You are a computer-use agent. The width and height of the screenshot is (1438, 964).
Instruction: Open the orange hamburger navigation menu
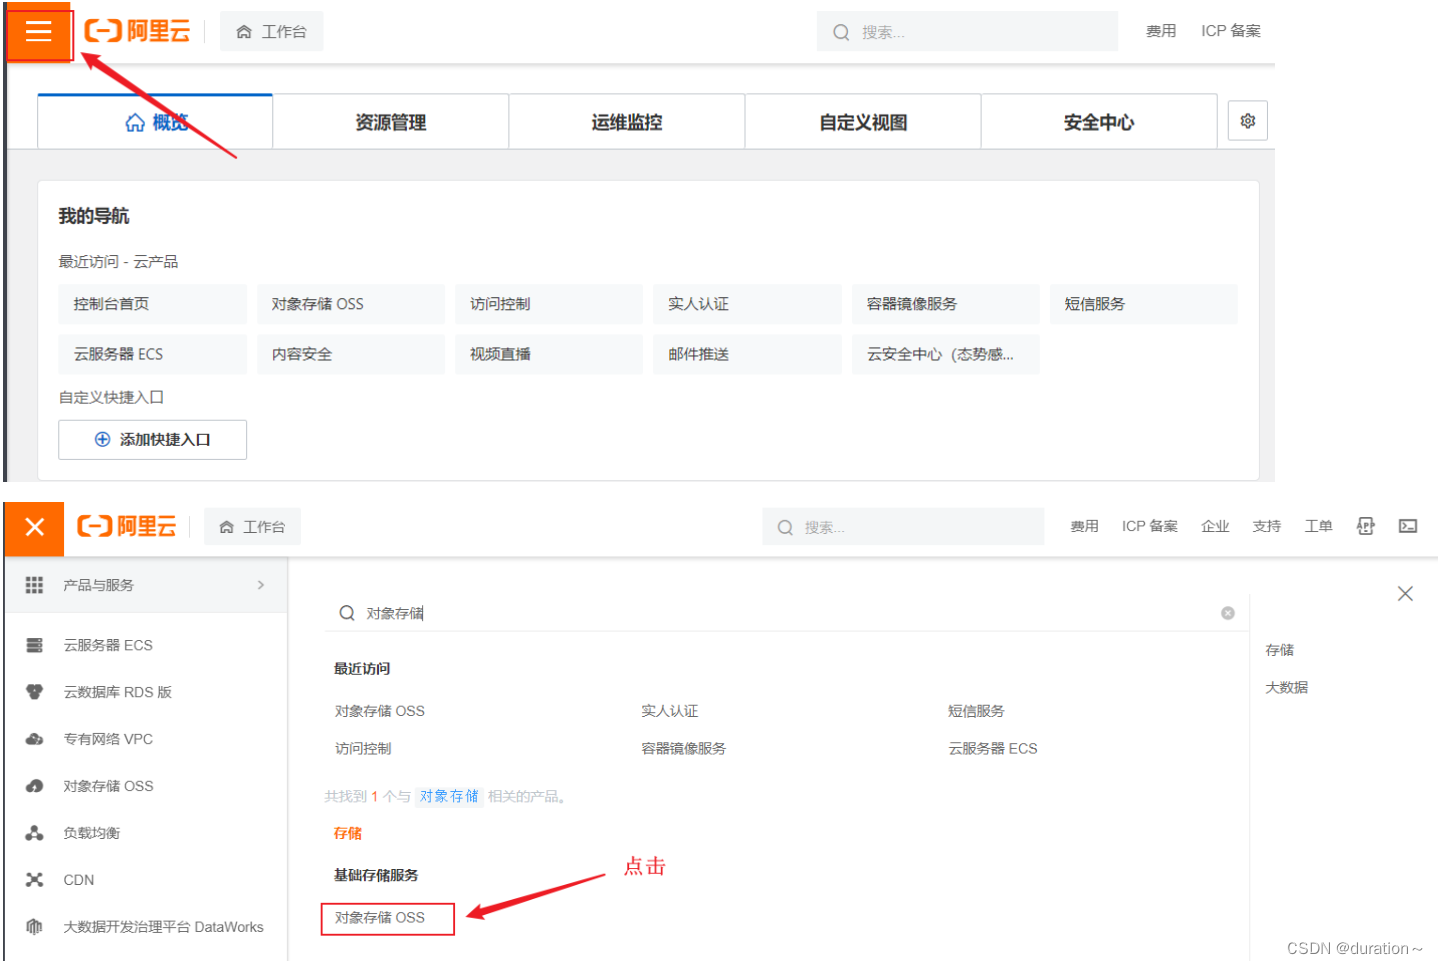39,31
